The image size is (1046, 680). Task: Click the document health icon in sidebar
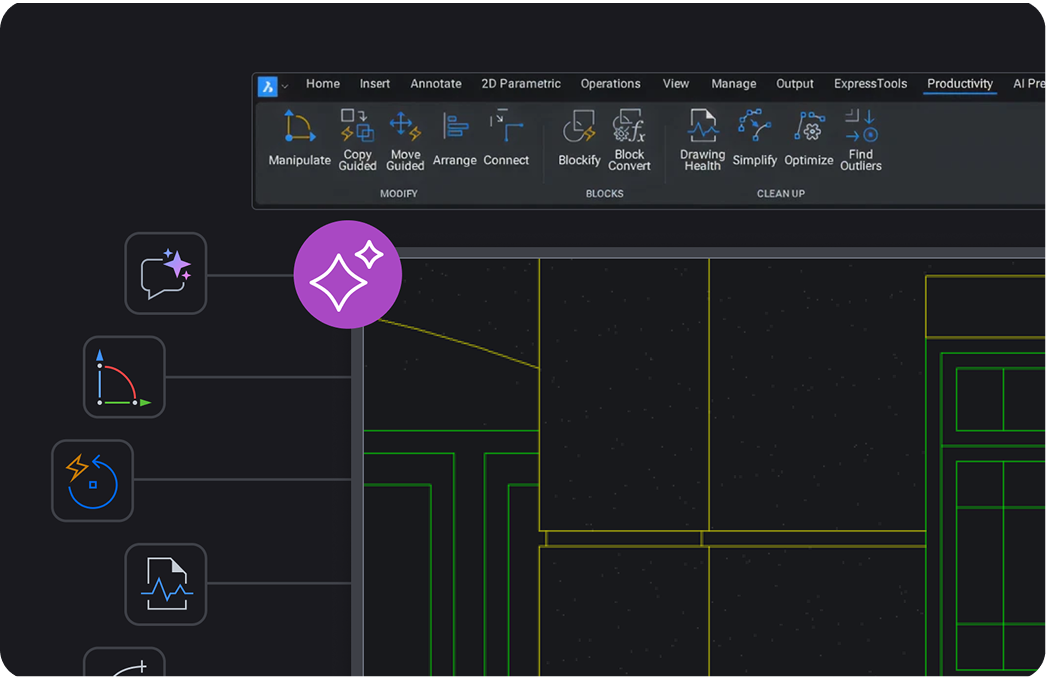165,584
